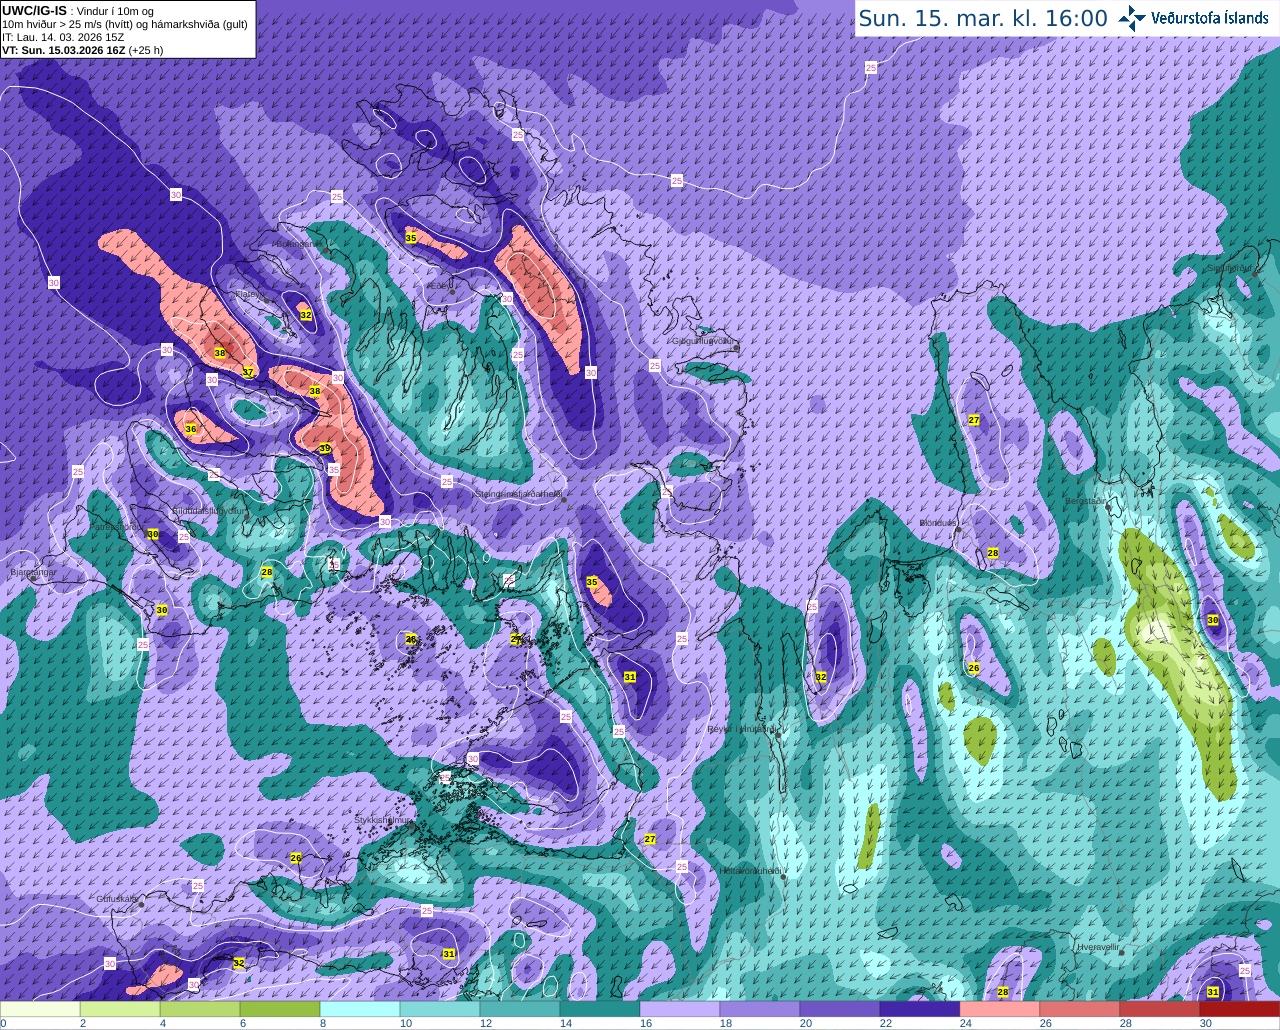
Task: Click the '10m hviður > 25 m/s' description line
Action: tap(125, 24)
